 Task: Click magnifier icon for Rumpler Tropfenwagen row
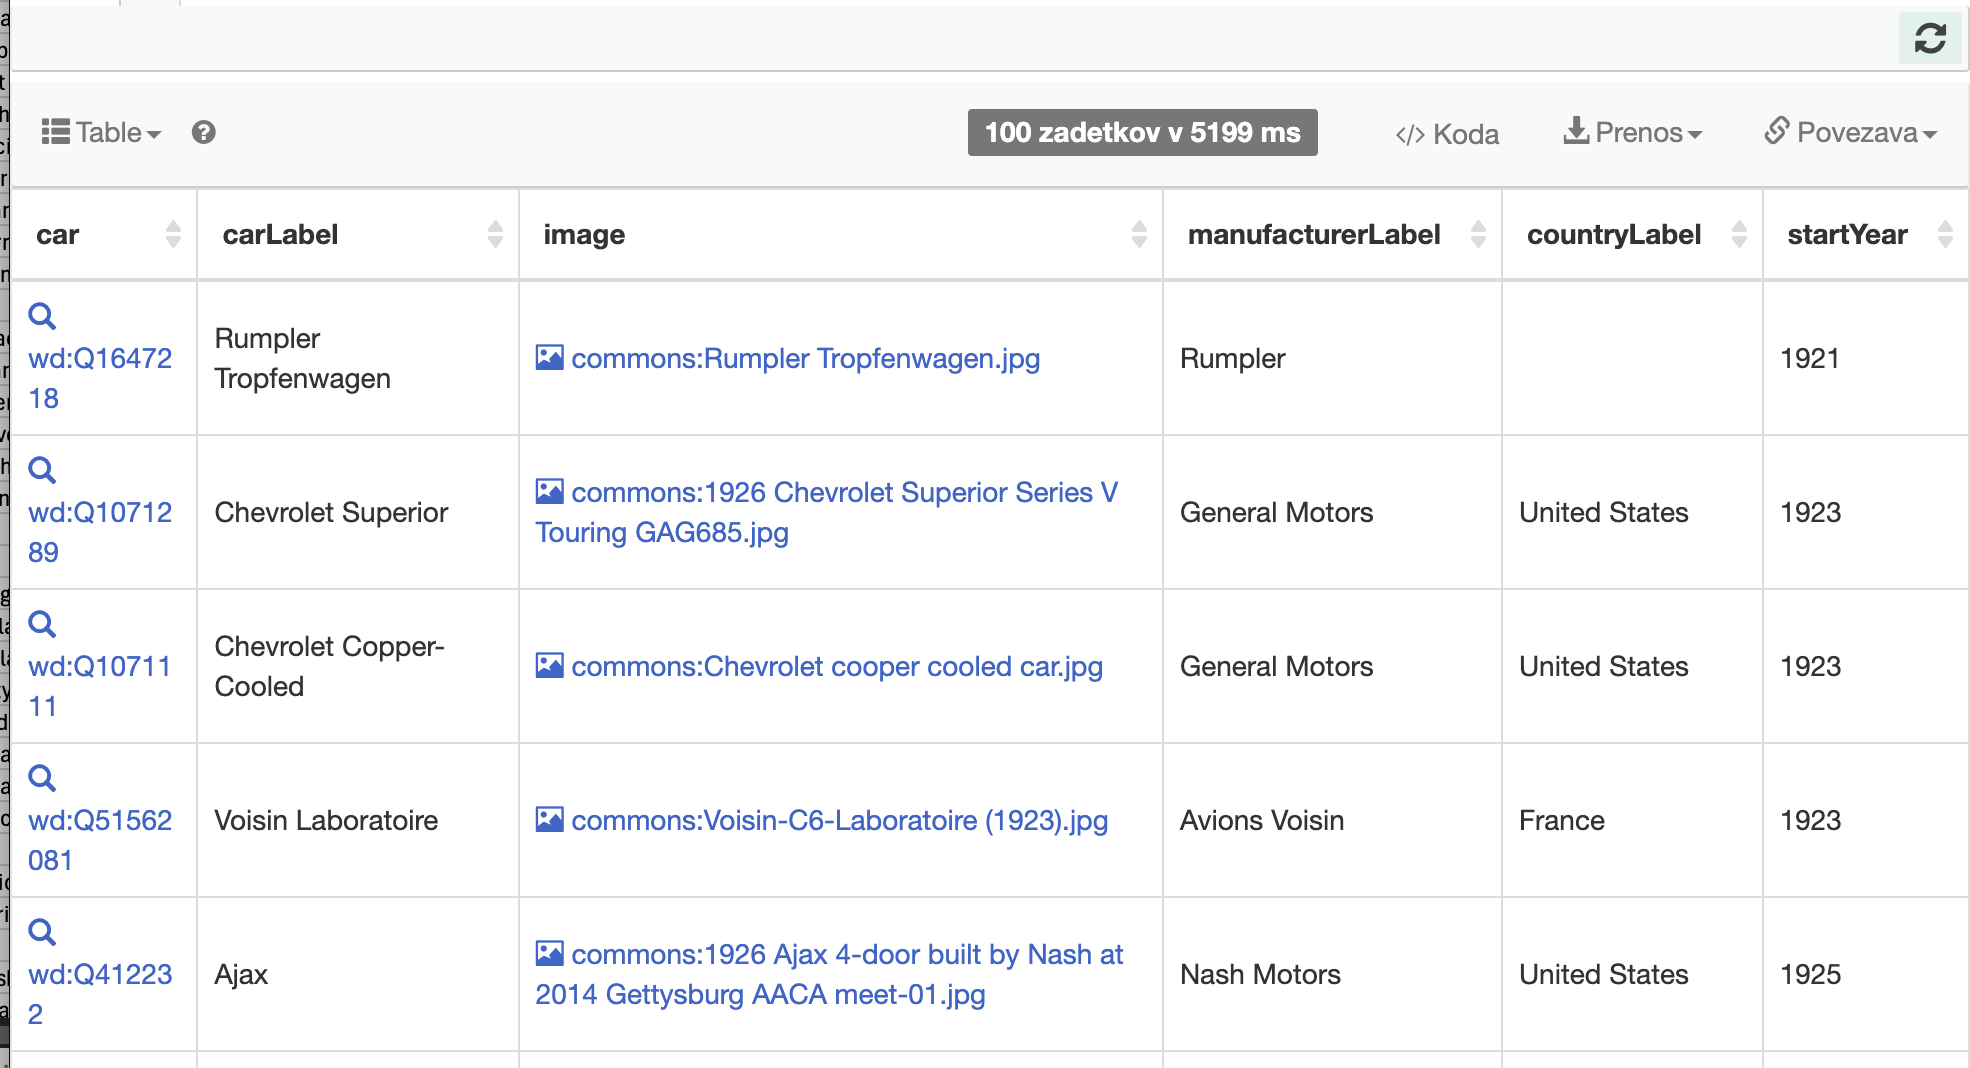42,316
